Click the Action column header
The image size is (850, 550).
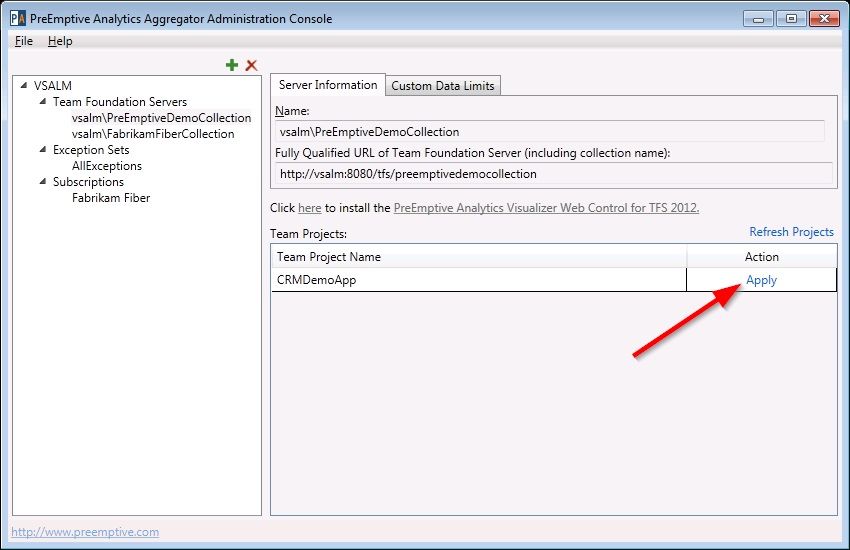[x=762, y=256]
